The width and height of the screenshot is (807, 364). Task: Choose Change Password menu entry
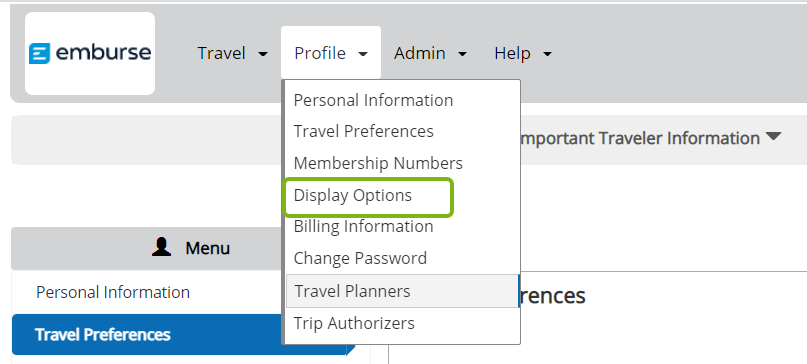360,258
